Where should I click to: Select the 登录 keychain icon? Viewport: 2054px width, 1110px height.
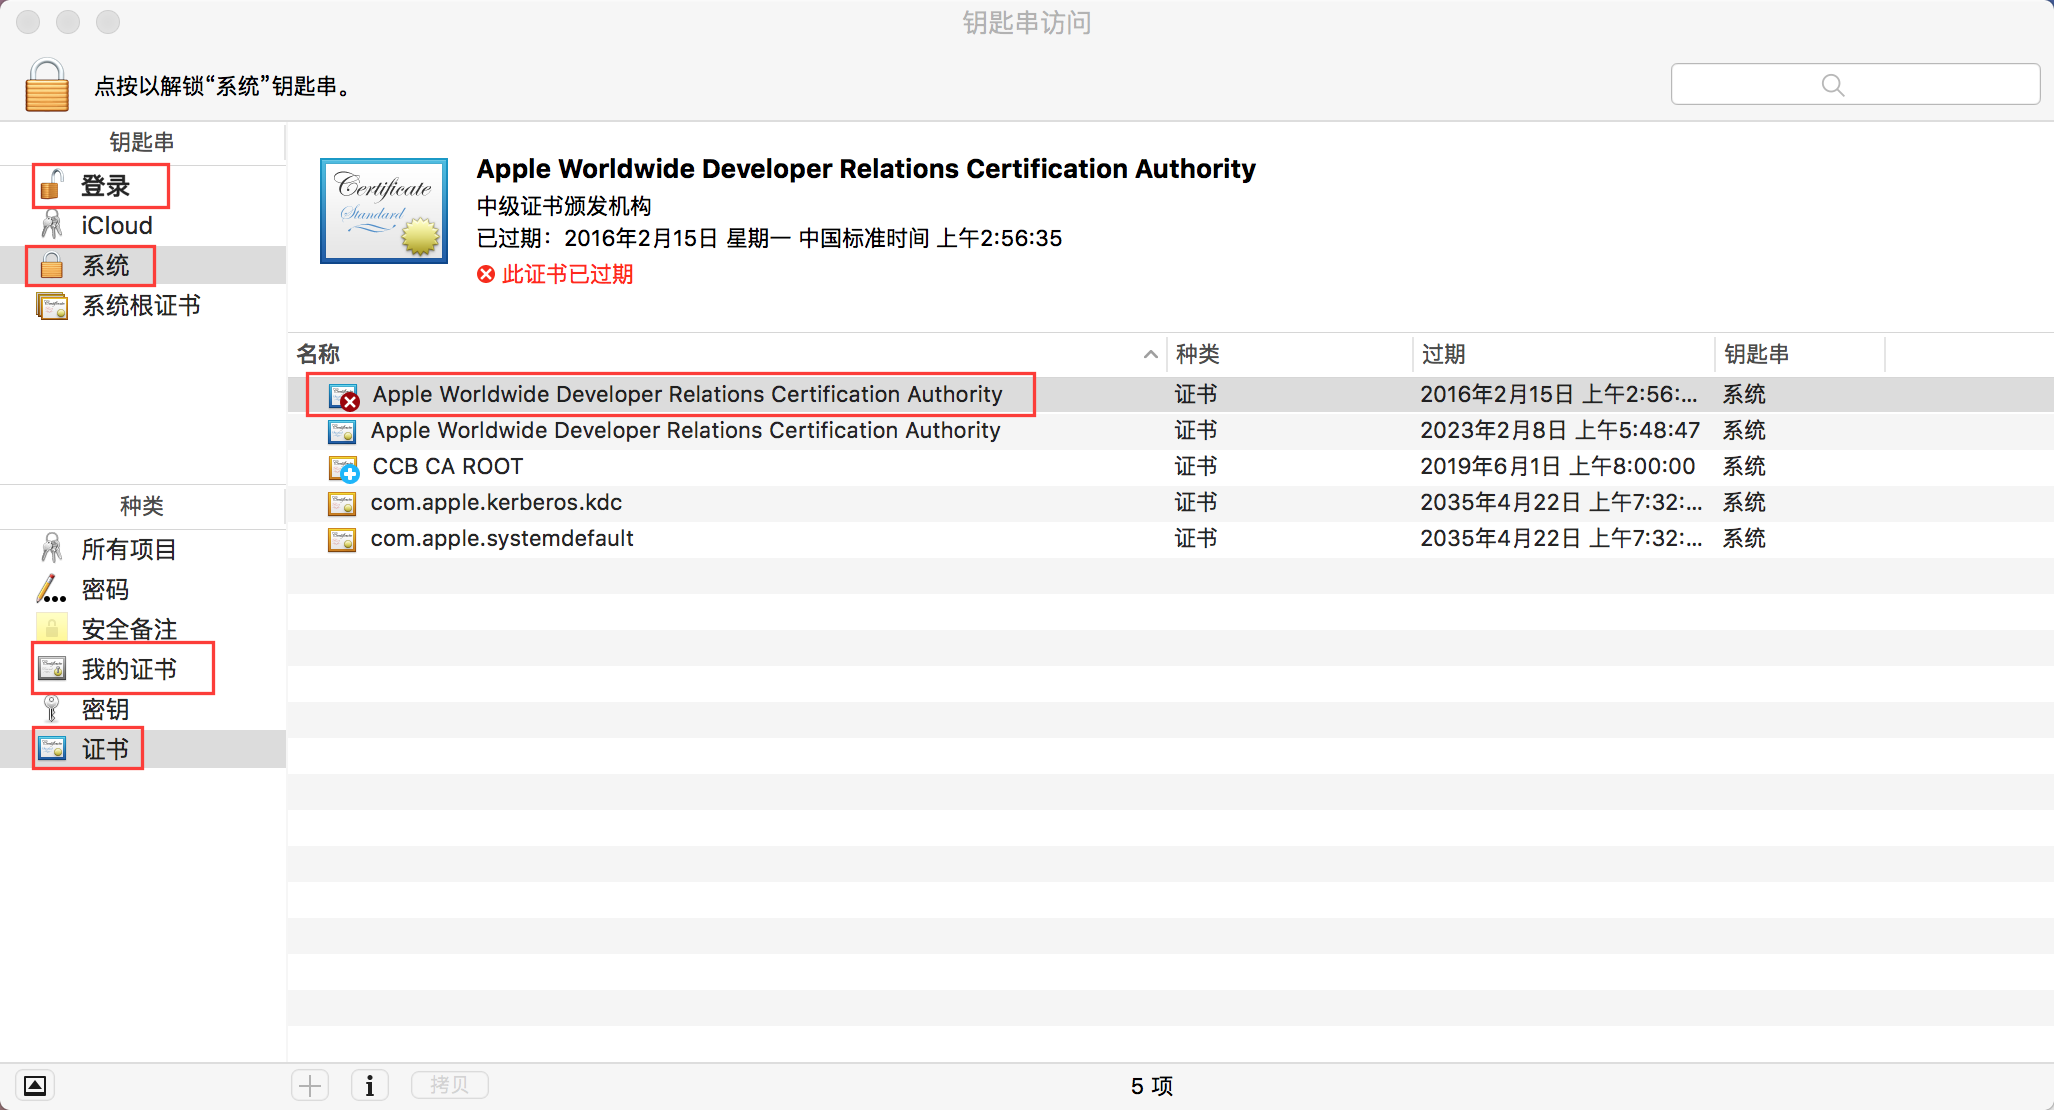coord(52,186)
